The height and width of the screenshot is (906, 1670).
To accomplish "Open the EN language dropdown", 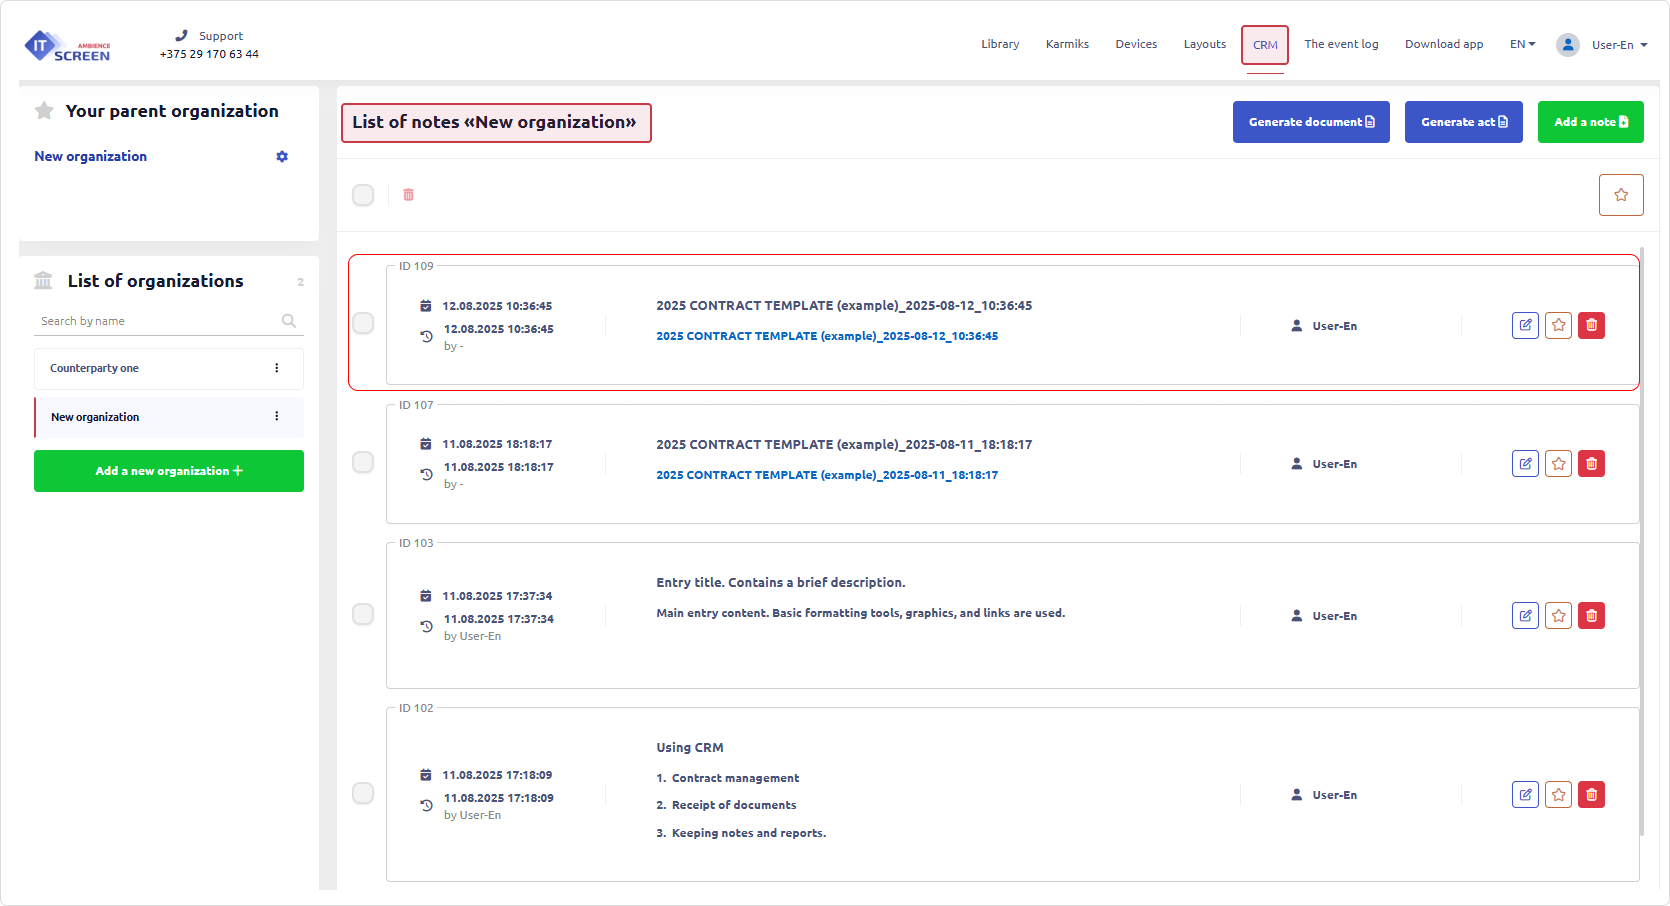I will click(x=1522, y=44).
